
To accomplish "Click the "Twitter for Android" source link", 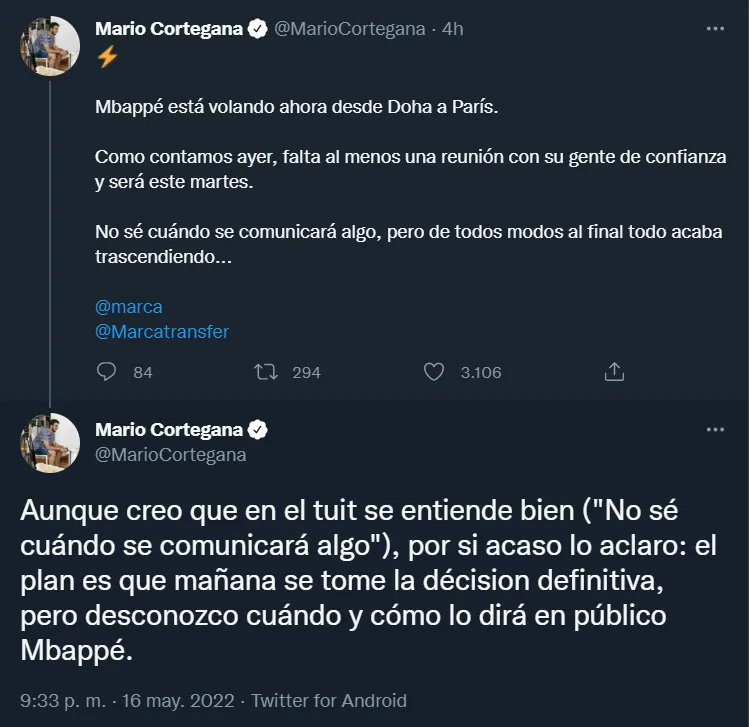I will [x=329, y=700].
